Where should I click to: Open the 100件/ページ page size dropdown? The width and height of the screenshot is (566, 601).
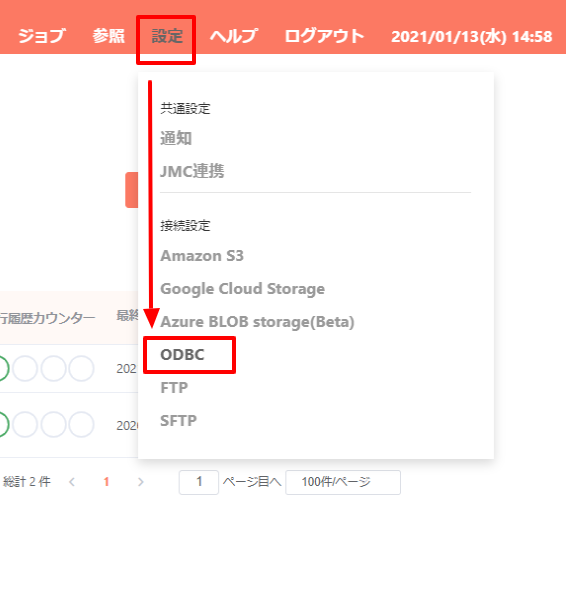click(x=343, y=482)
